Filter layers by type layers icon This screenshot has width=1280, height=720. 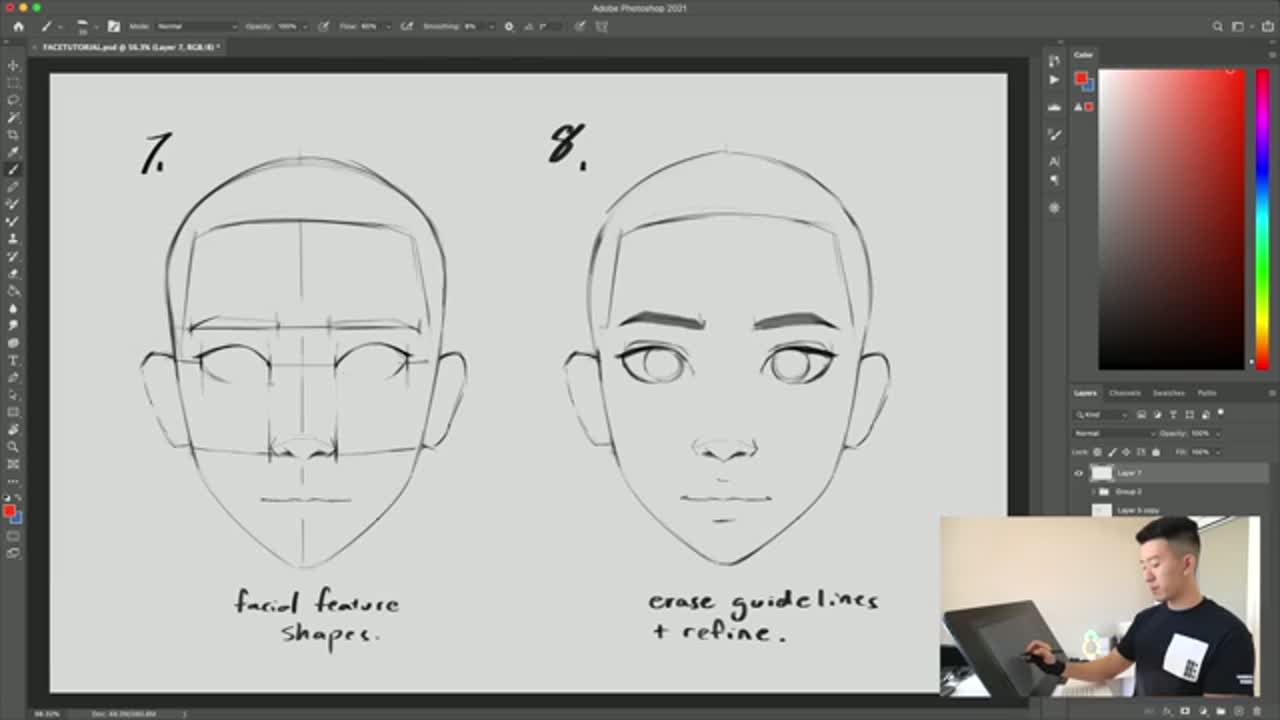[1173, 415]
